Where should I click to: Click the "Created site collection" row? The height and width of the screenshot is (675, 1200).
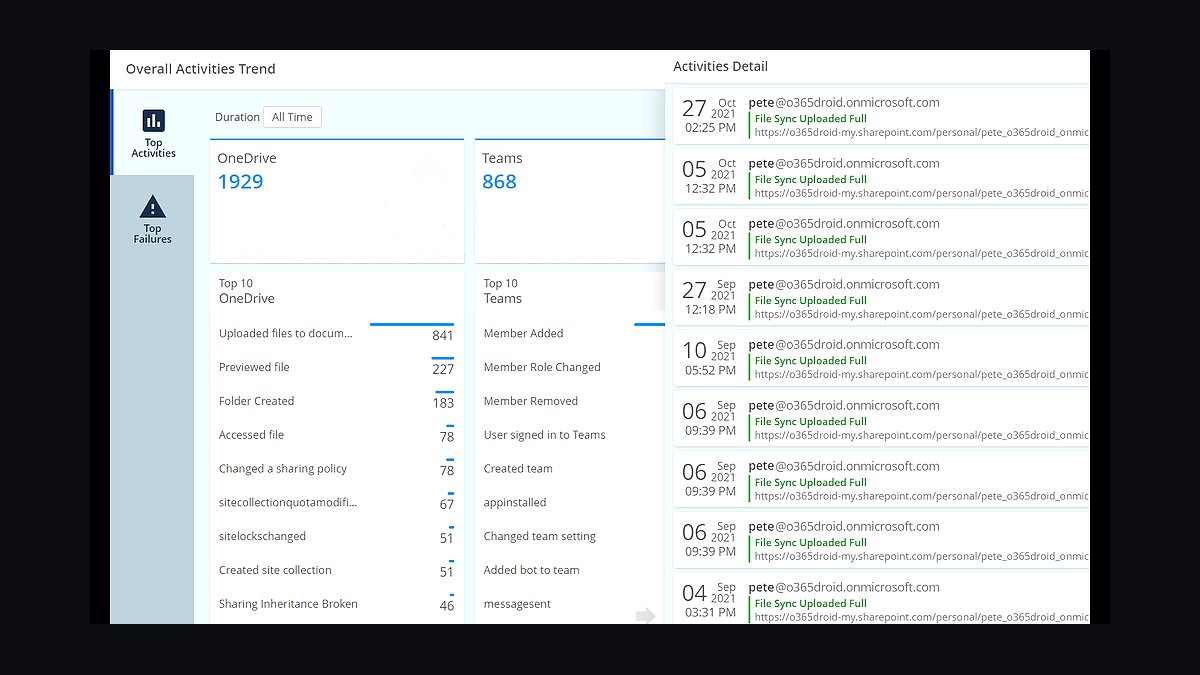pos(336,571)
